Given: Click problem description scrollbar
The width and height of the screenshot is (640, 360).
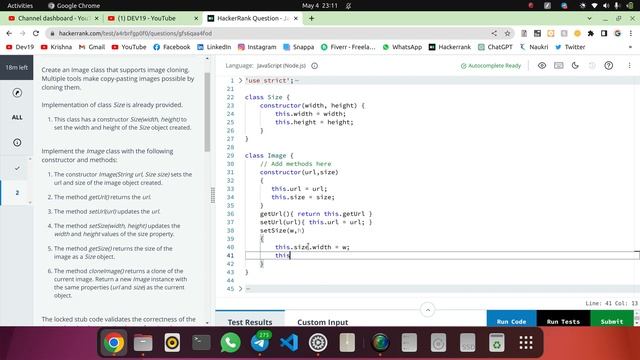Looking at the screenshot, I should 207,112.
